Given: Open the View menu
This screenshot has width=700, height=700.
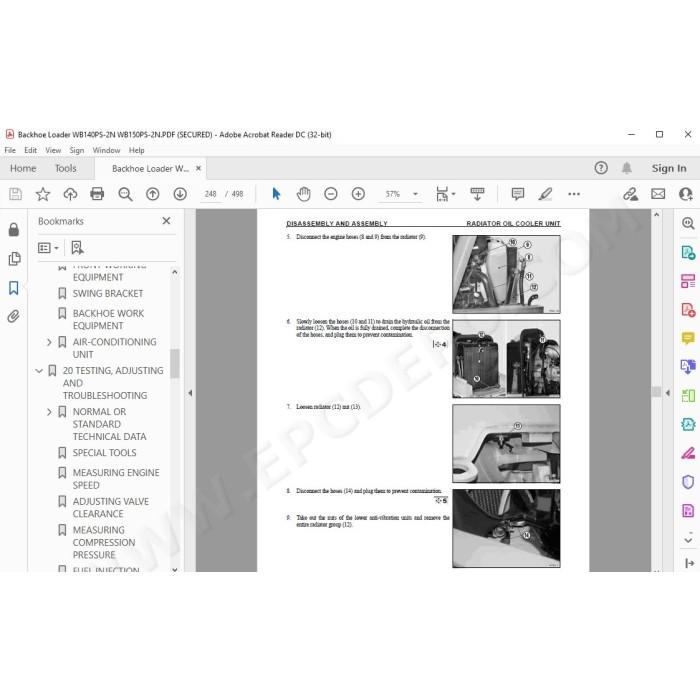Looking at the screenshot, I should point(53,150).
